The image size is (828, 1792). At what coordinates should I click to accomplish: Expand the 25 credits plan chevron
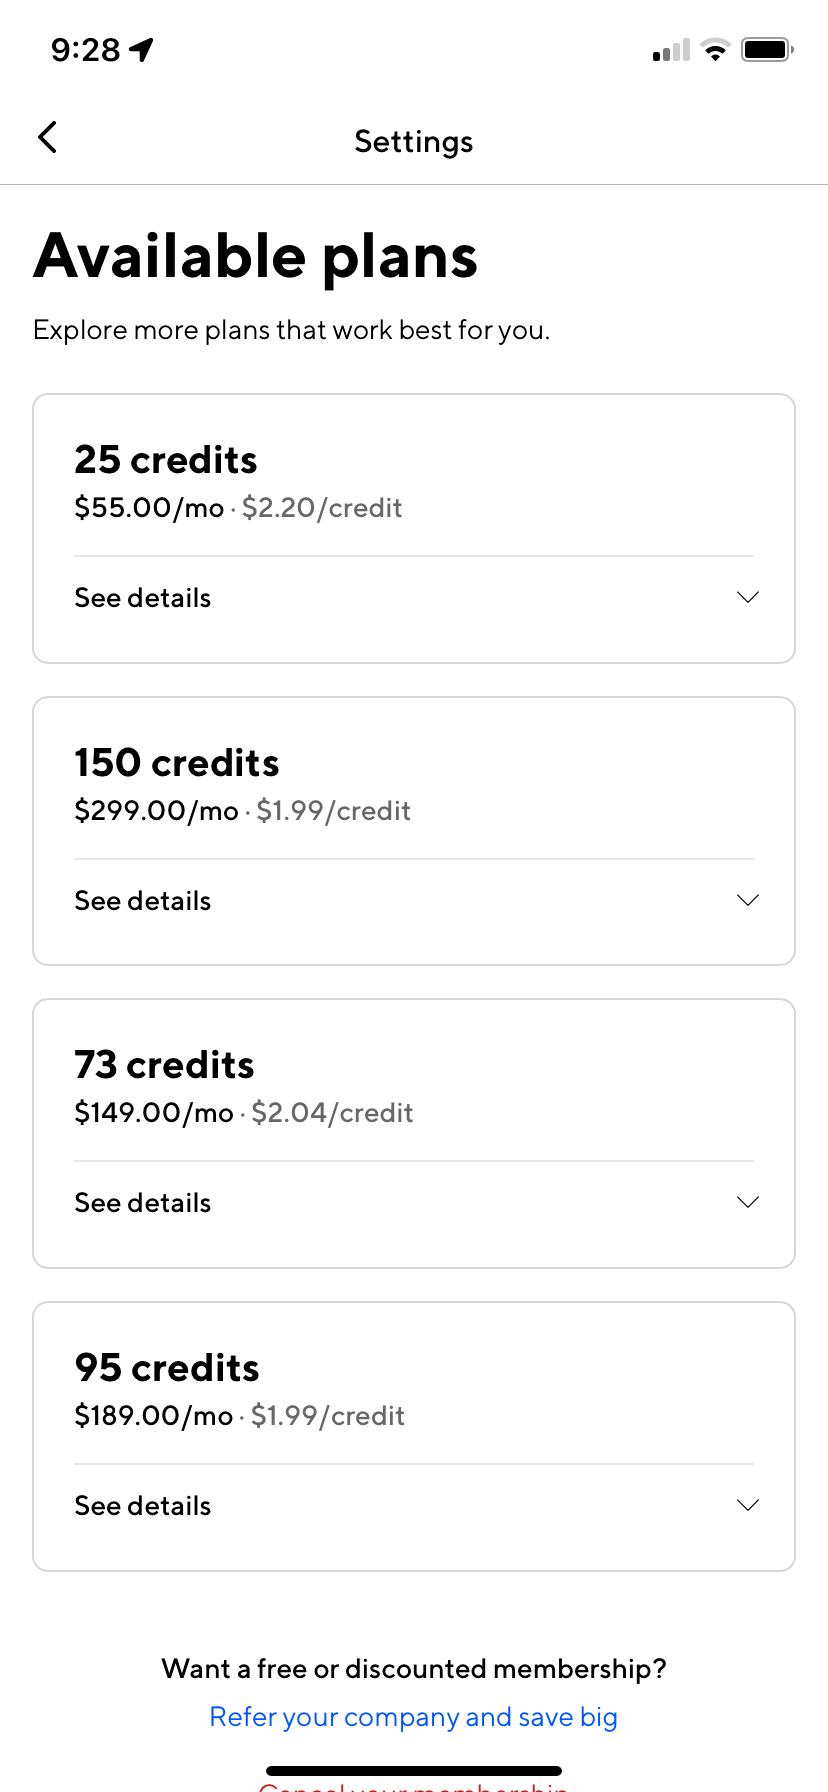click(747, 597)
